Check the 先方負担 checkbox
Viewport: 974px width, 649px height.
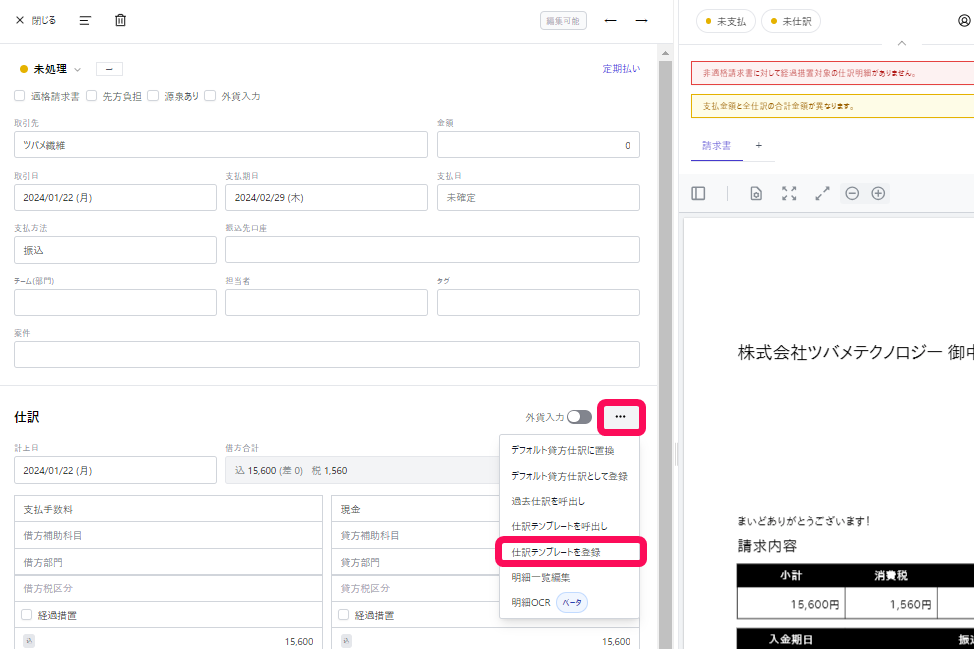[92, 96]
